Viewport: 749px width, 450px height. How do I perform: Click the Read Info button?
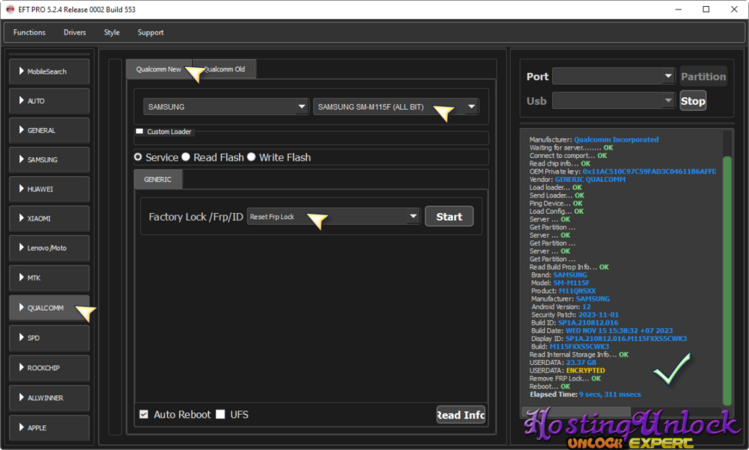(x=460, y=415)
